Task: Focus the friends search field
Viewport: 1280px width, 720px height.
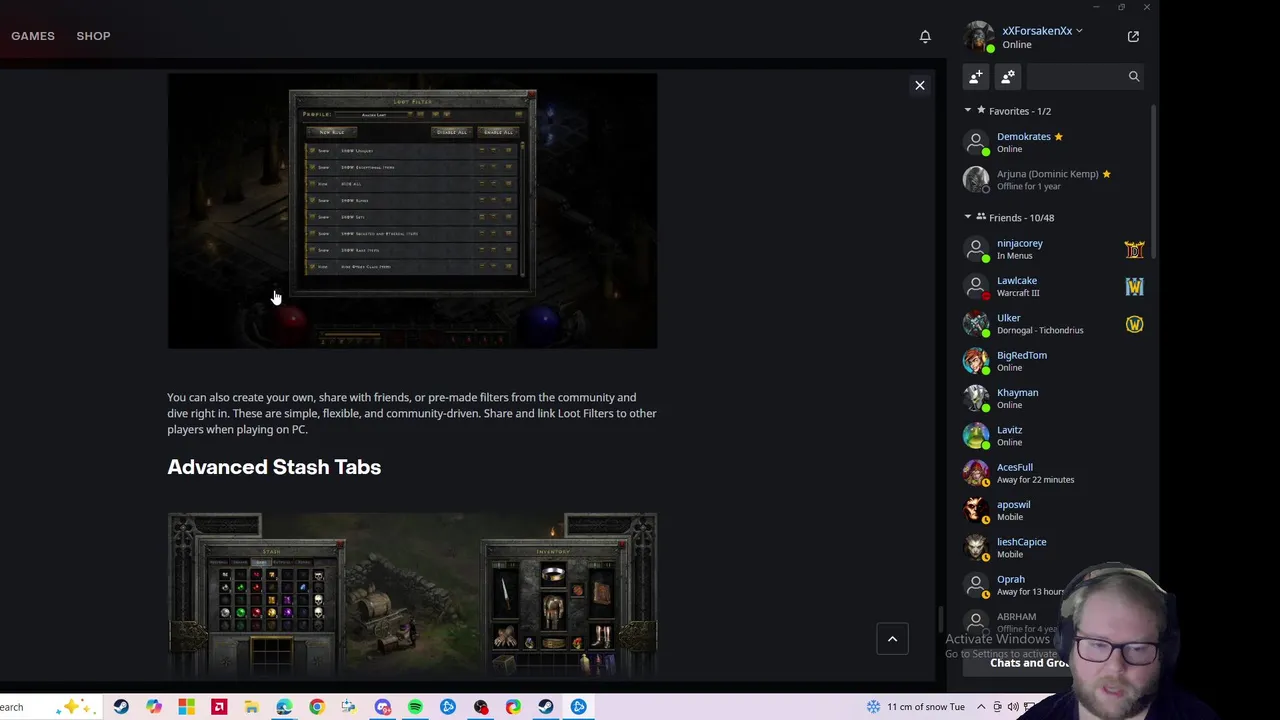Action: point(1076,77)
